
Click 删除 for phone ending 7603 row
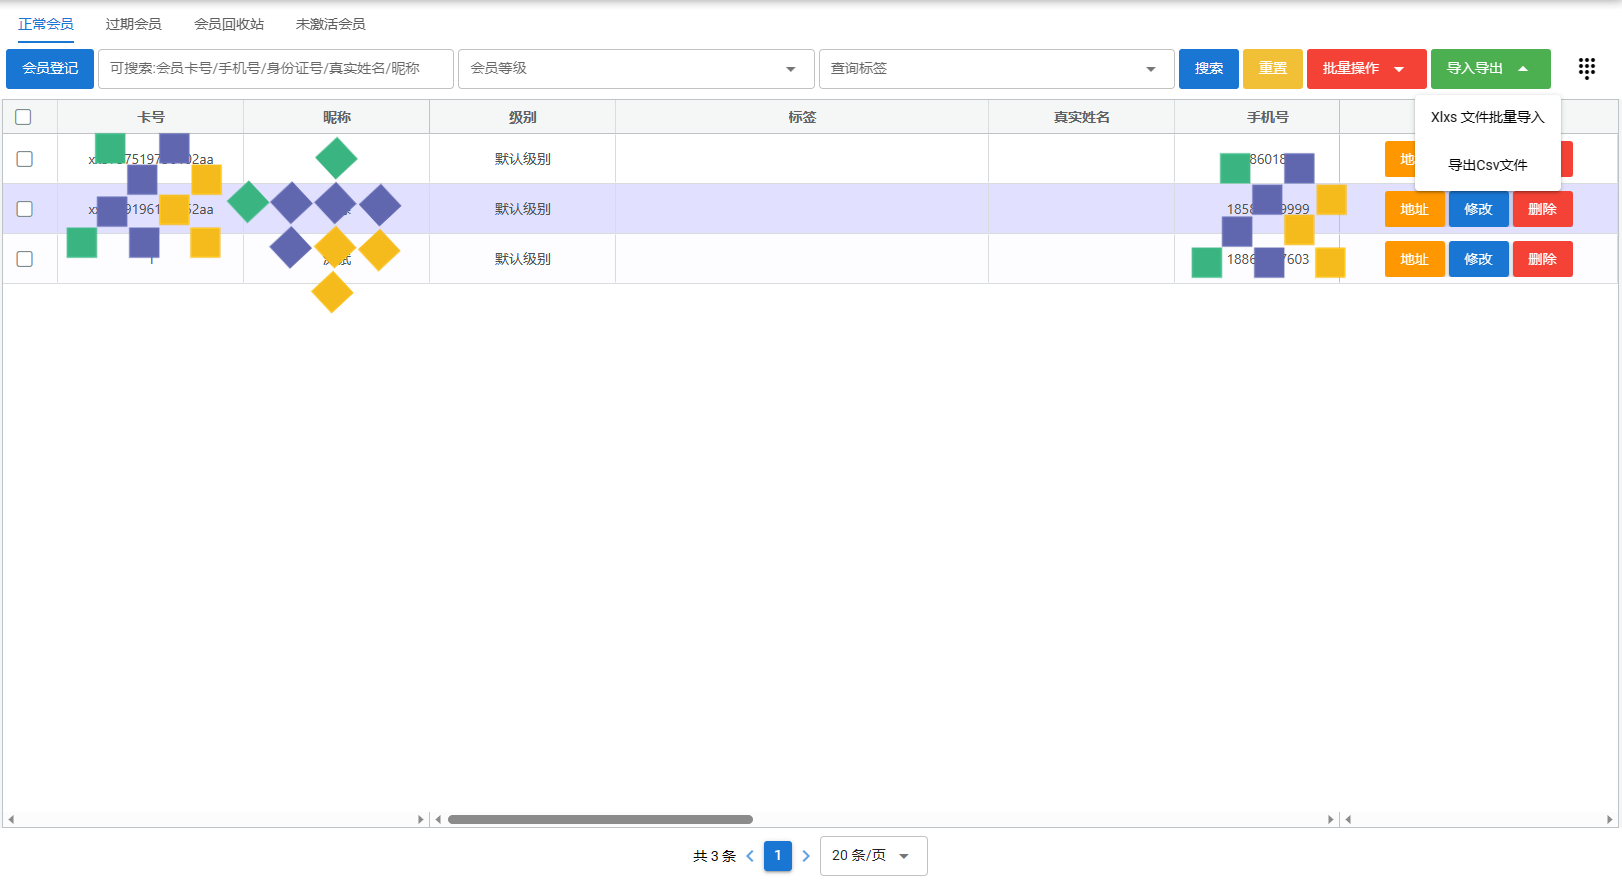click(x=1542, y=259)
